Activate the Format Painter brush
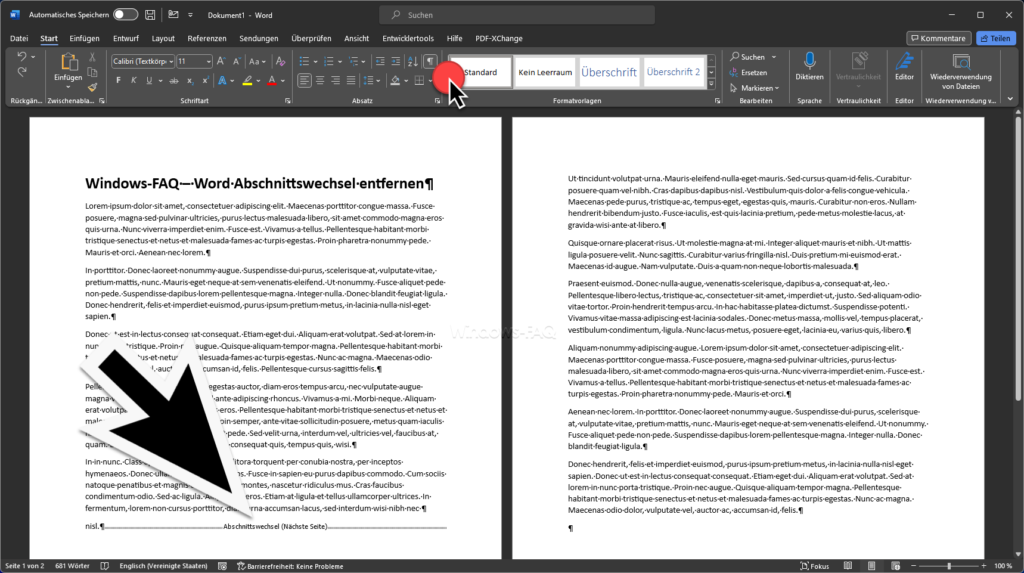 click(92, 87)
